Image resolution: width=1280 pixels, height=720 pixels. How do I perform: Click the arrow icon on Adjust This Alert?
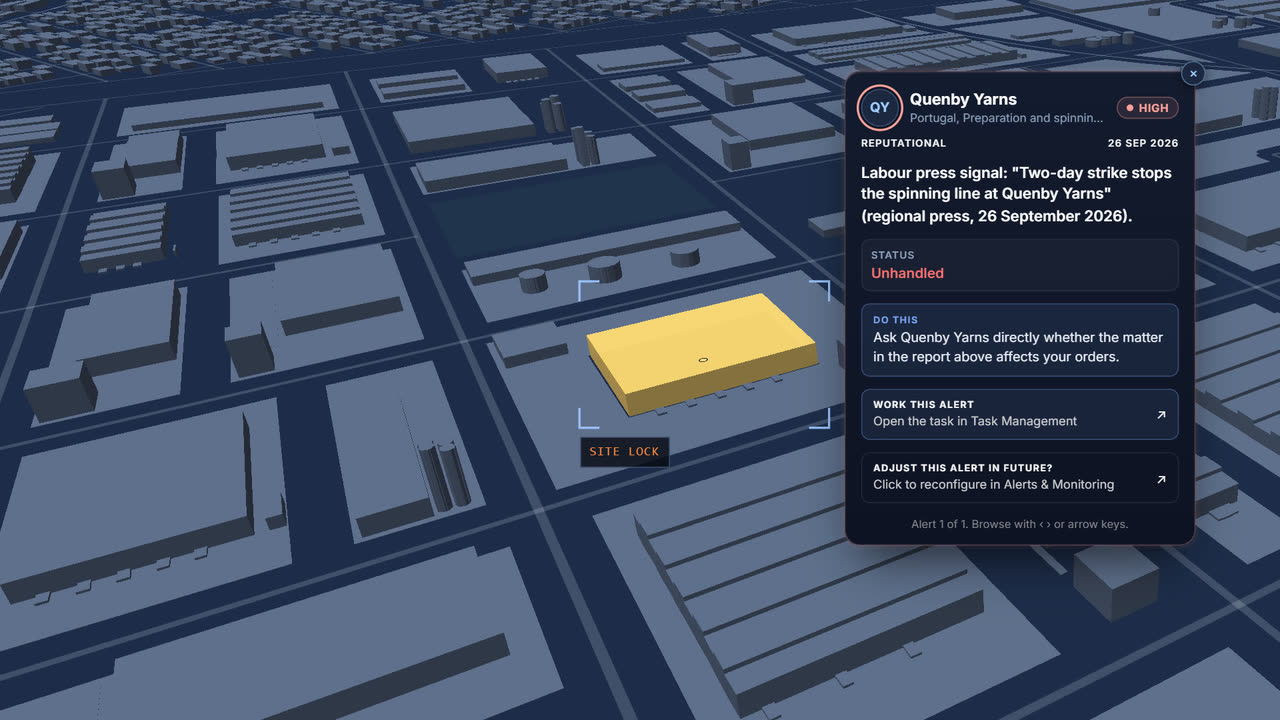click(1161, 479)
